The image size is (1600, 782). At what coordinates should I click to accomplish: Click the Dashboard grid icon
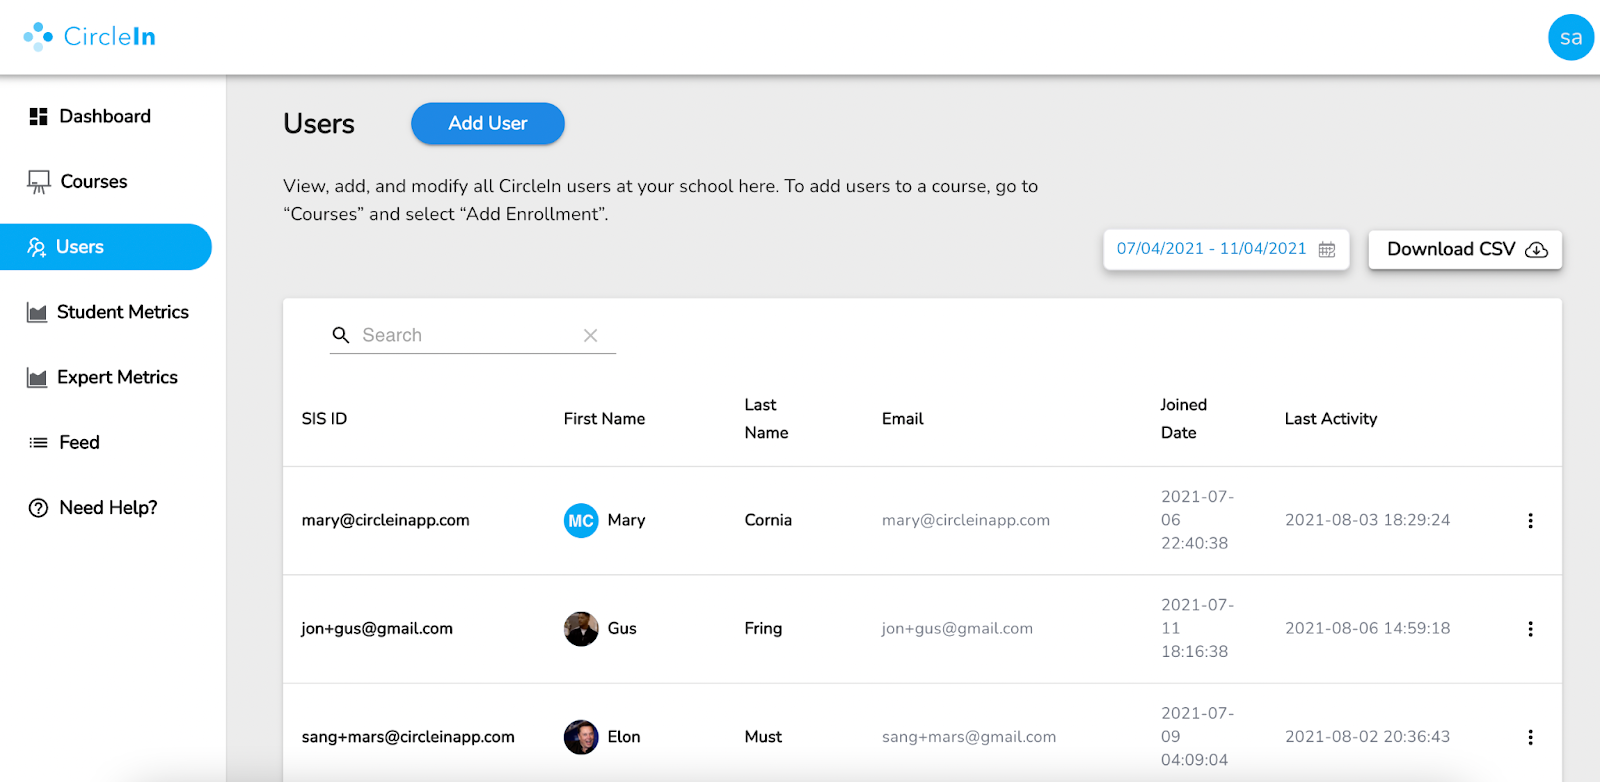click(x=38, y=116)
